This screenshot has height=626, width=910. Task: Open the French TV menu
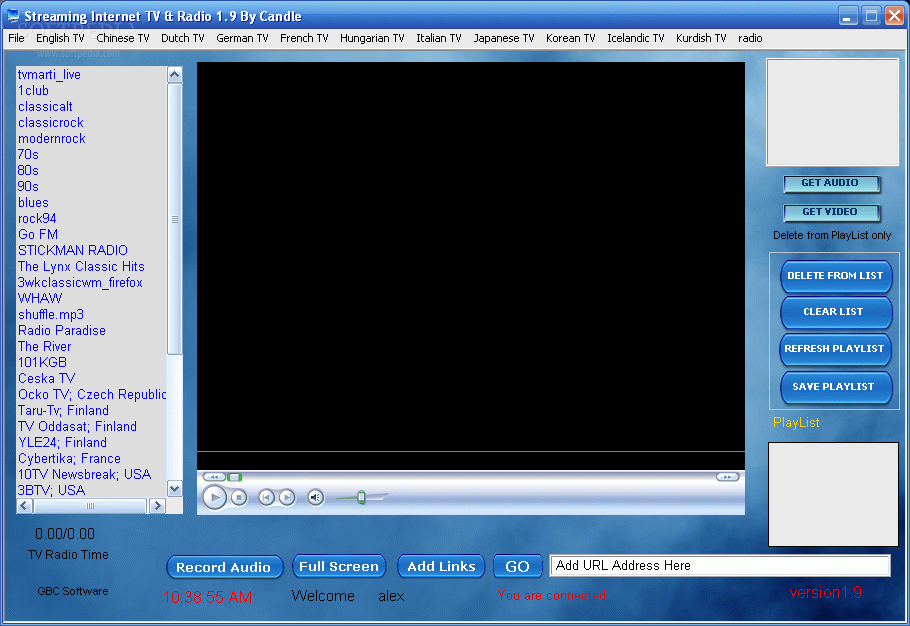tap(304, 38)
